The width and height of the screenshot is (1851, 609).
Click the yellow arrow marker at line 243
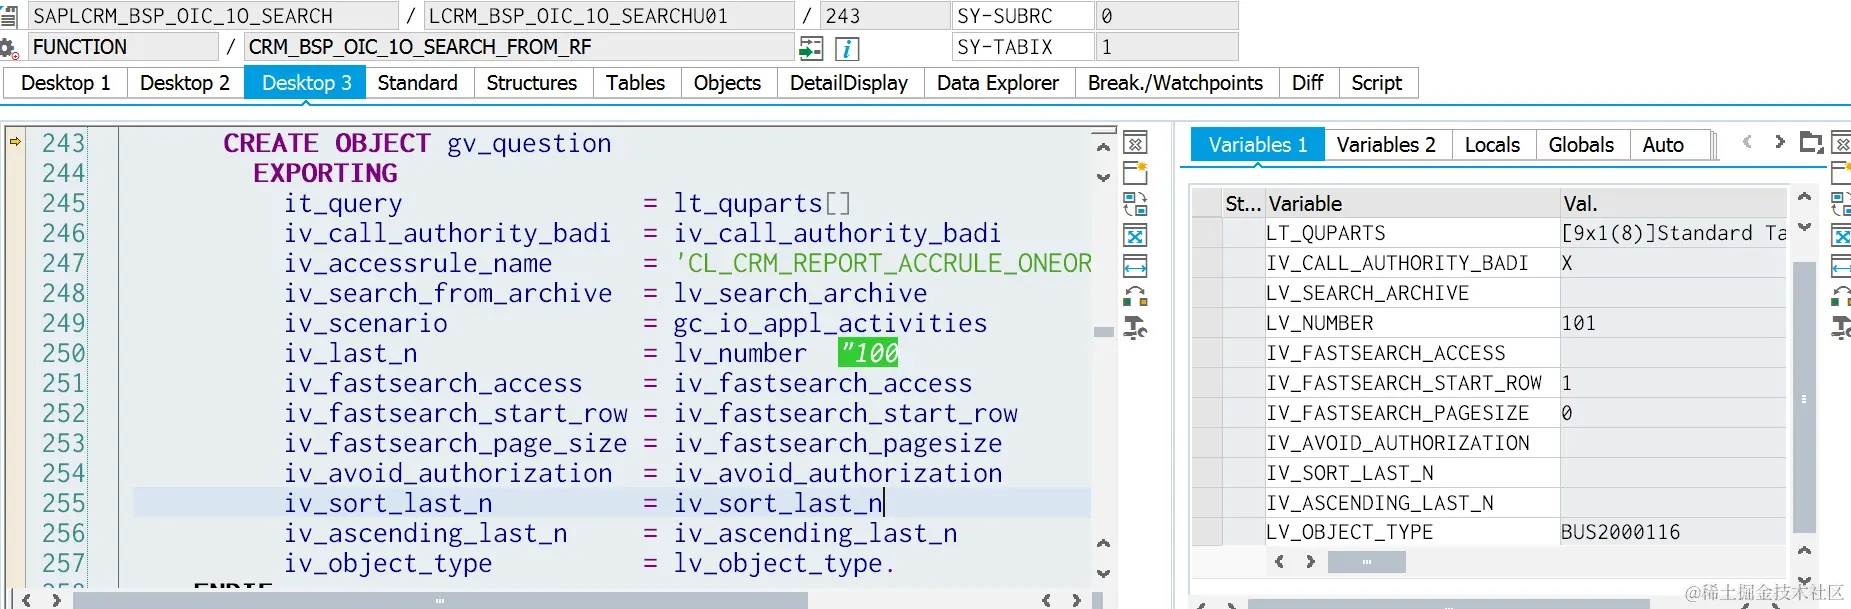(x=15, y=142)
